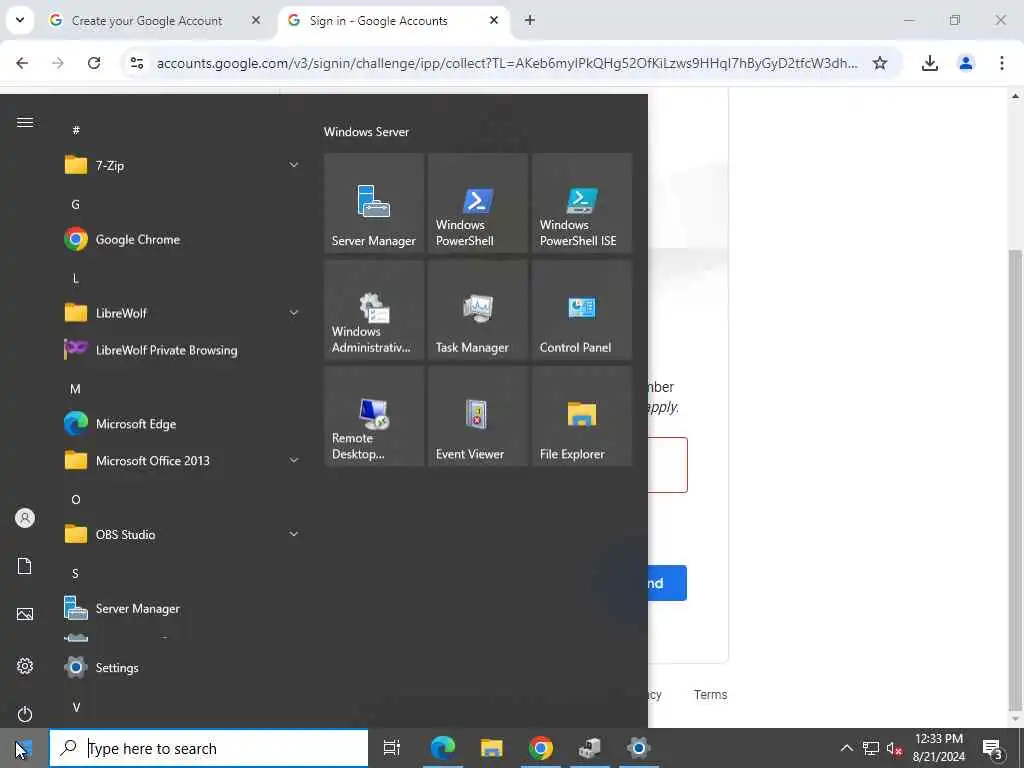1024x768 pixels.
Task: Open Server Manager from the app list
Action: [x=182, y=609]
